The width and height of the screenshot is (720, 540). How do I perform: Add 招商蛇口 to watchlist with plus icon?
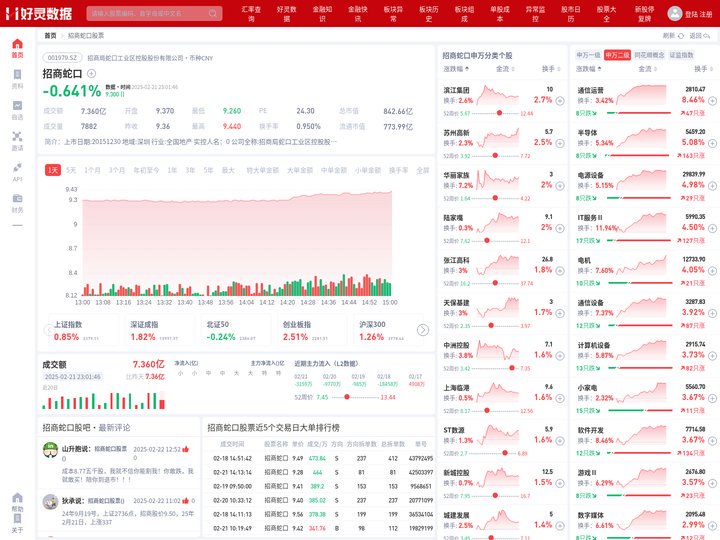pyautogui.click(x=91, y=73)
